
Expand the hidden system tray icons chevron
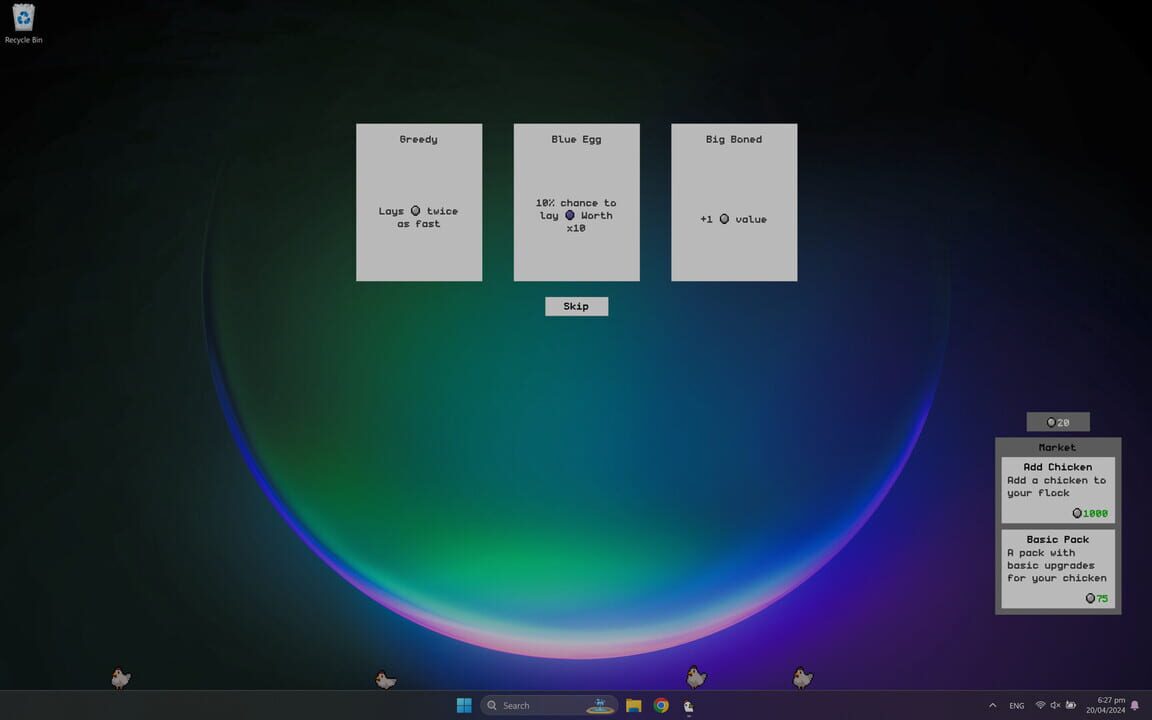992,705
